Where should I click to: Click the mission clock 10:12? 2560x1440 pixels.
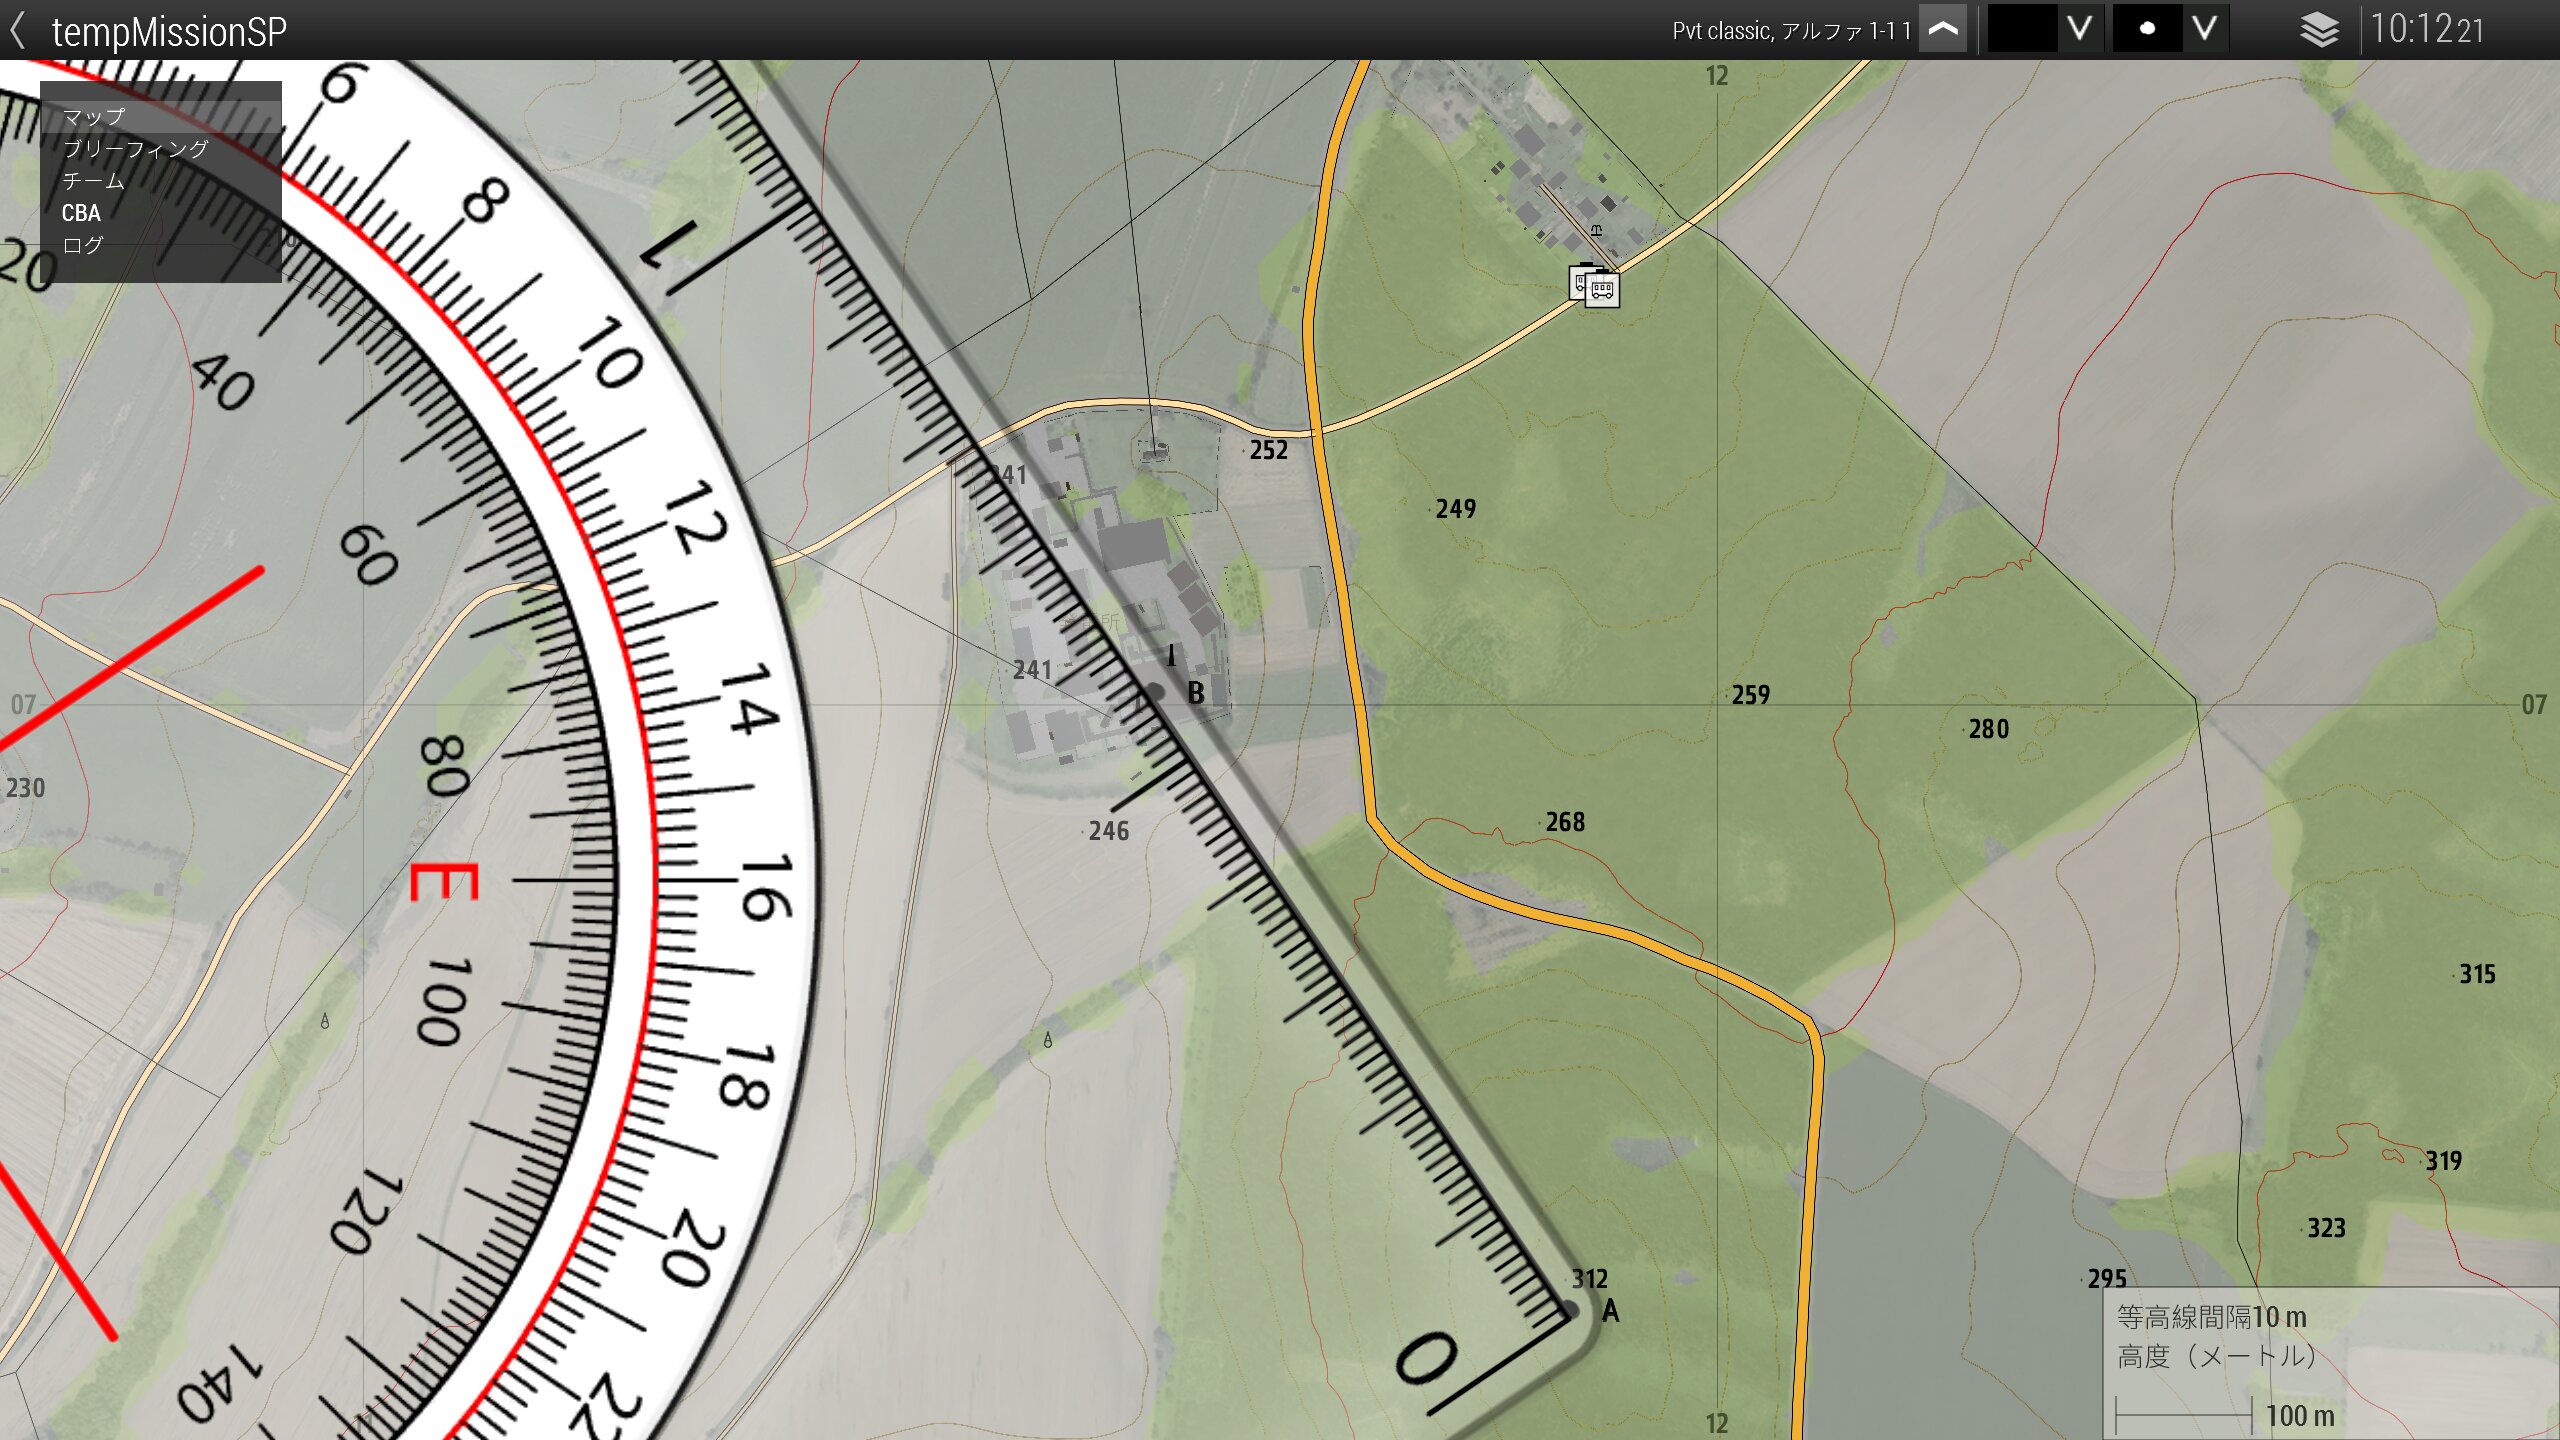(x=2426, y=30)
